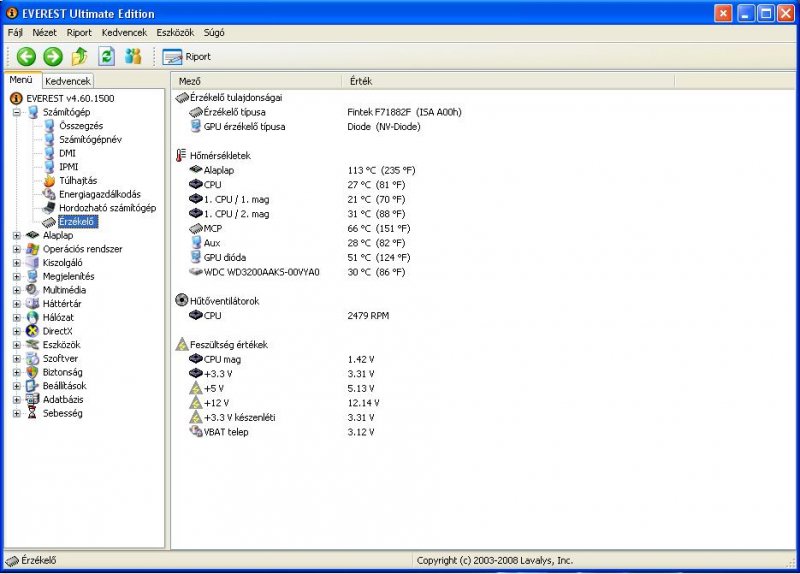Click the Hálózat network icon
The height and width of the screenshot is (574, 800).
pyautogui.click(x=33, y=317)
